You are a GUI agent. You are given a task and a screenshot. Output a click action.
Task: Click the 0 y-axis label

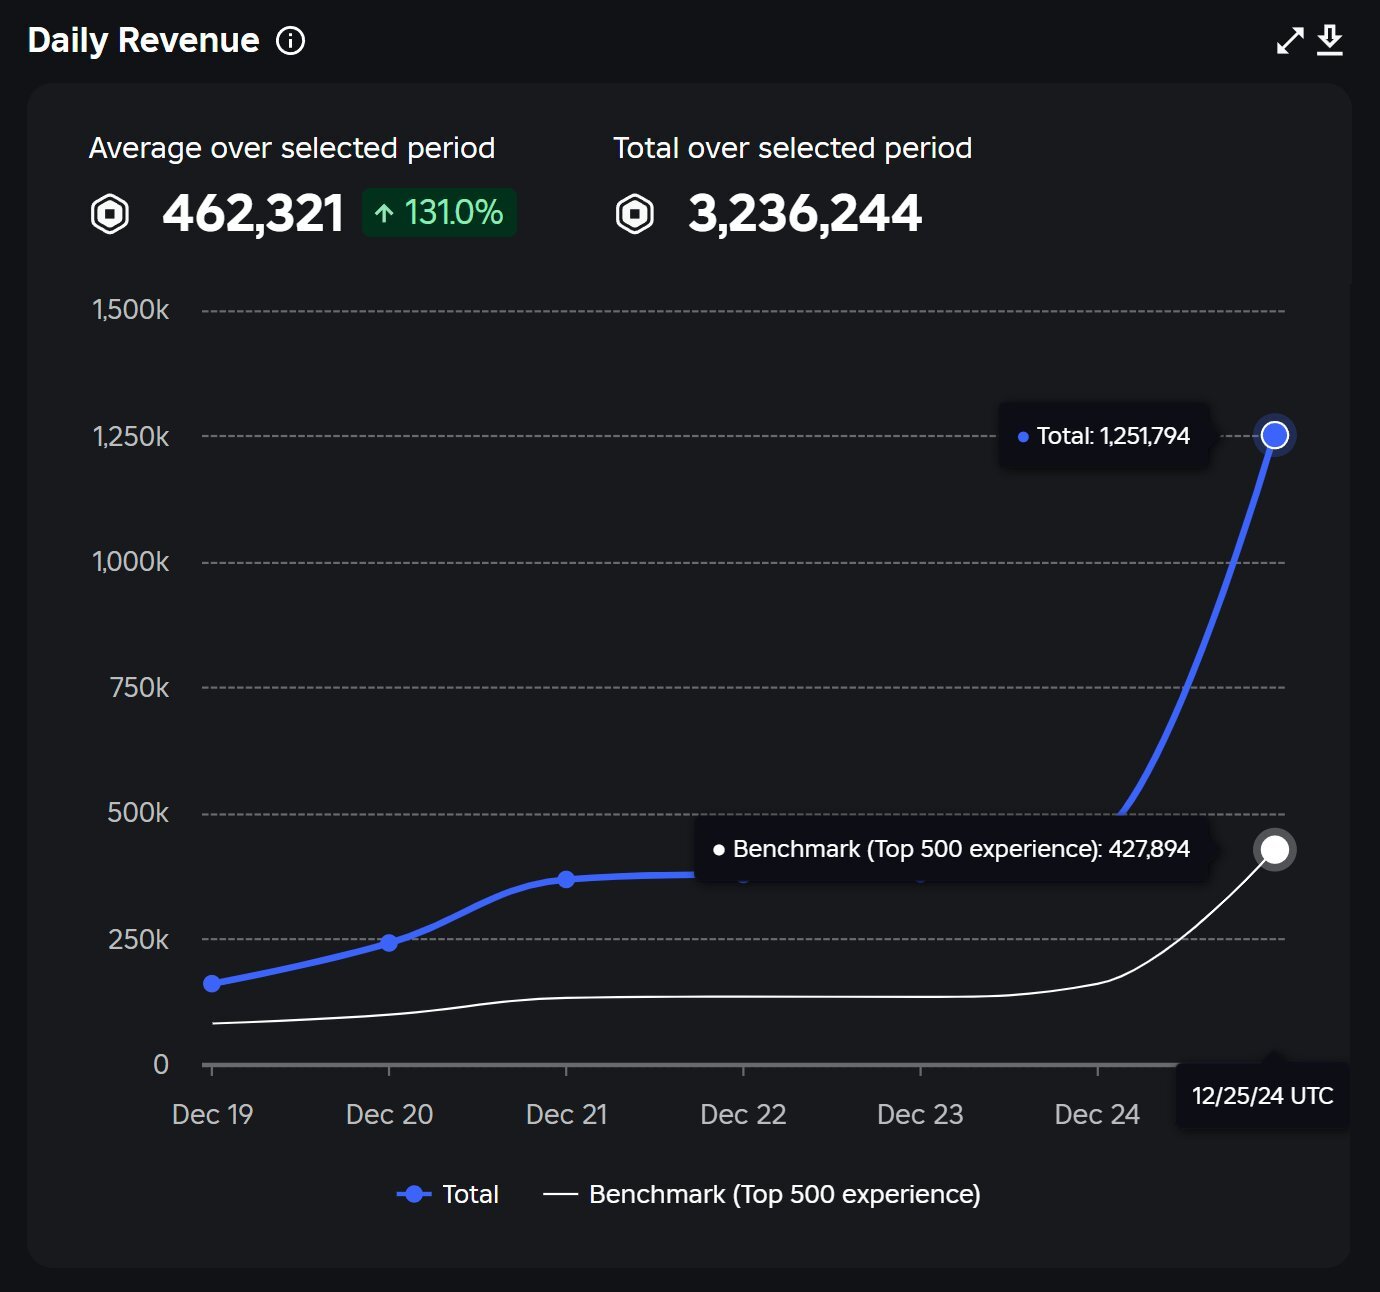pos(161,1065)
